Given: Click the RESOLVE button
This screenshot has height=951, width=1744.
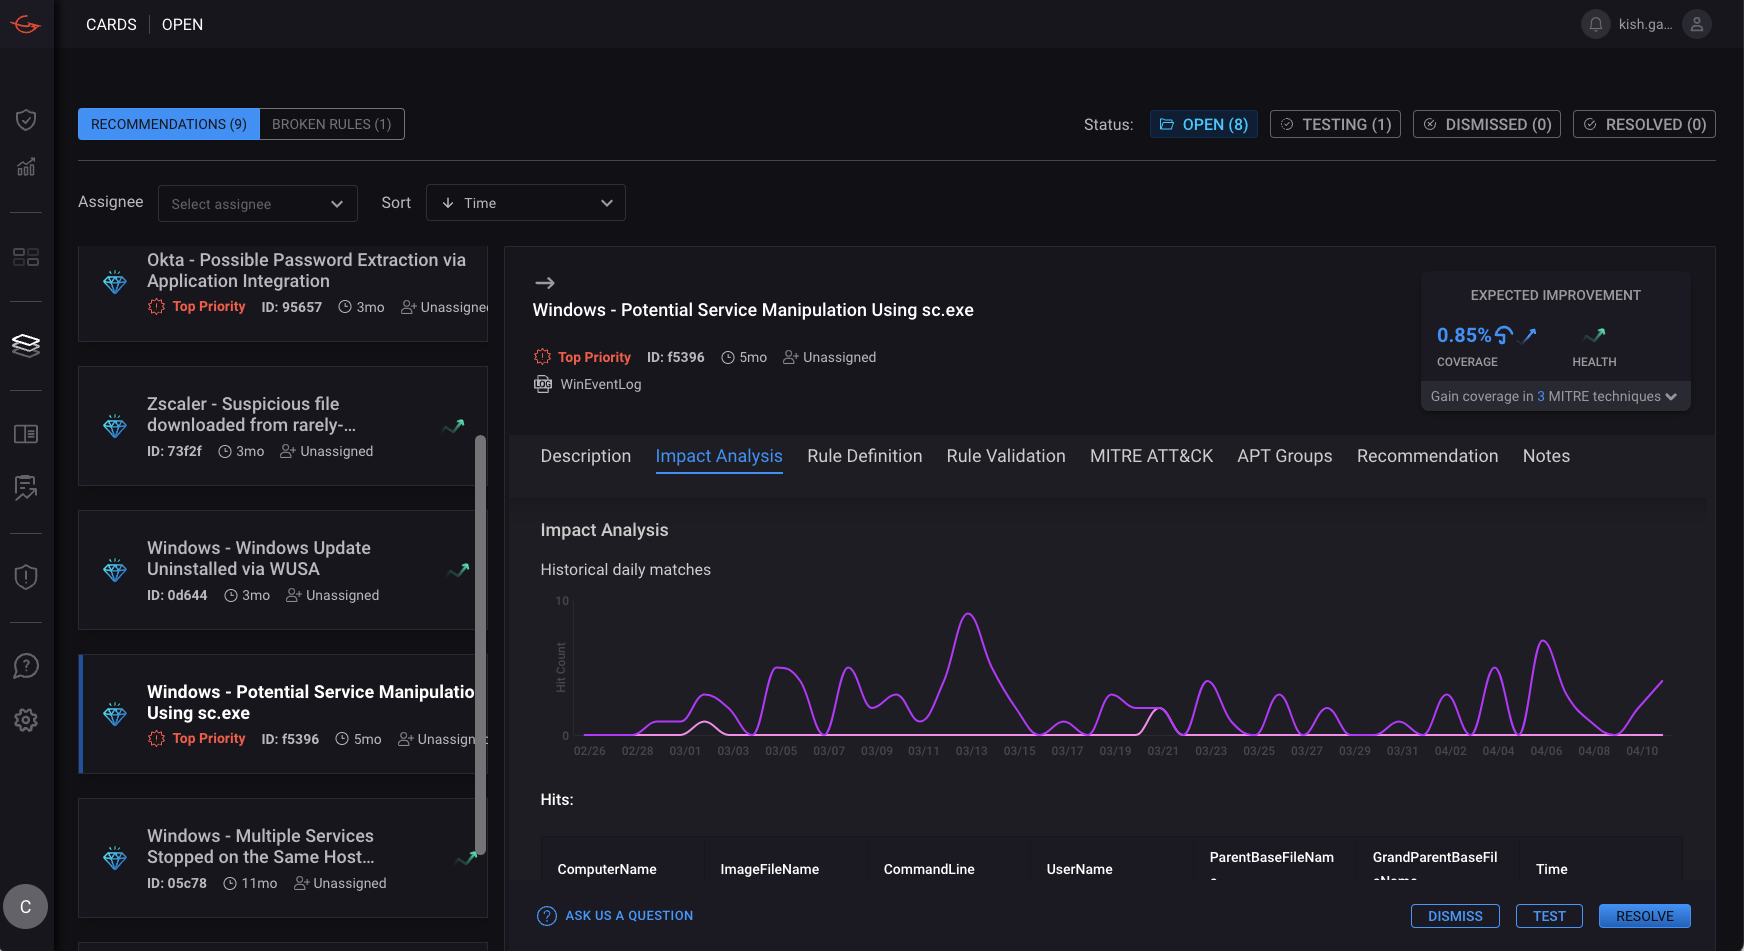Looking at the screenshot, I should [1644, 916].
